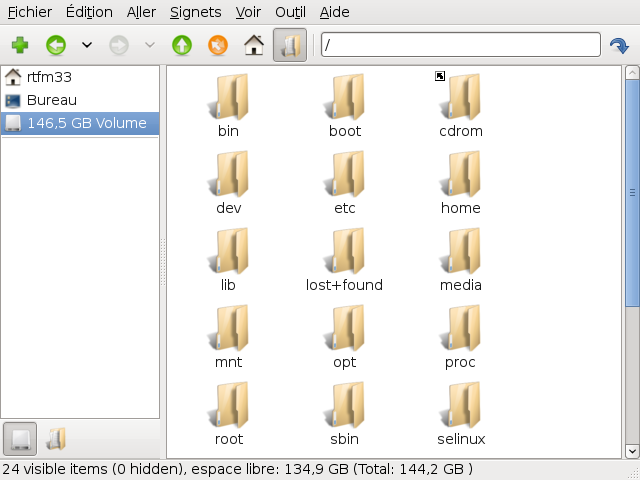This screenshot has height=480, width=640.
Task: Reload the folder with the orange refresh icon
Action: pyautogui.click(x=217, y=45)
